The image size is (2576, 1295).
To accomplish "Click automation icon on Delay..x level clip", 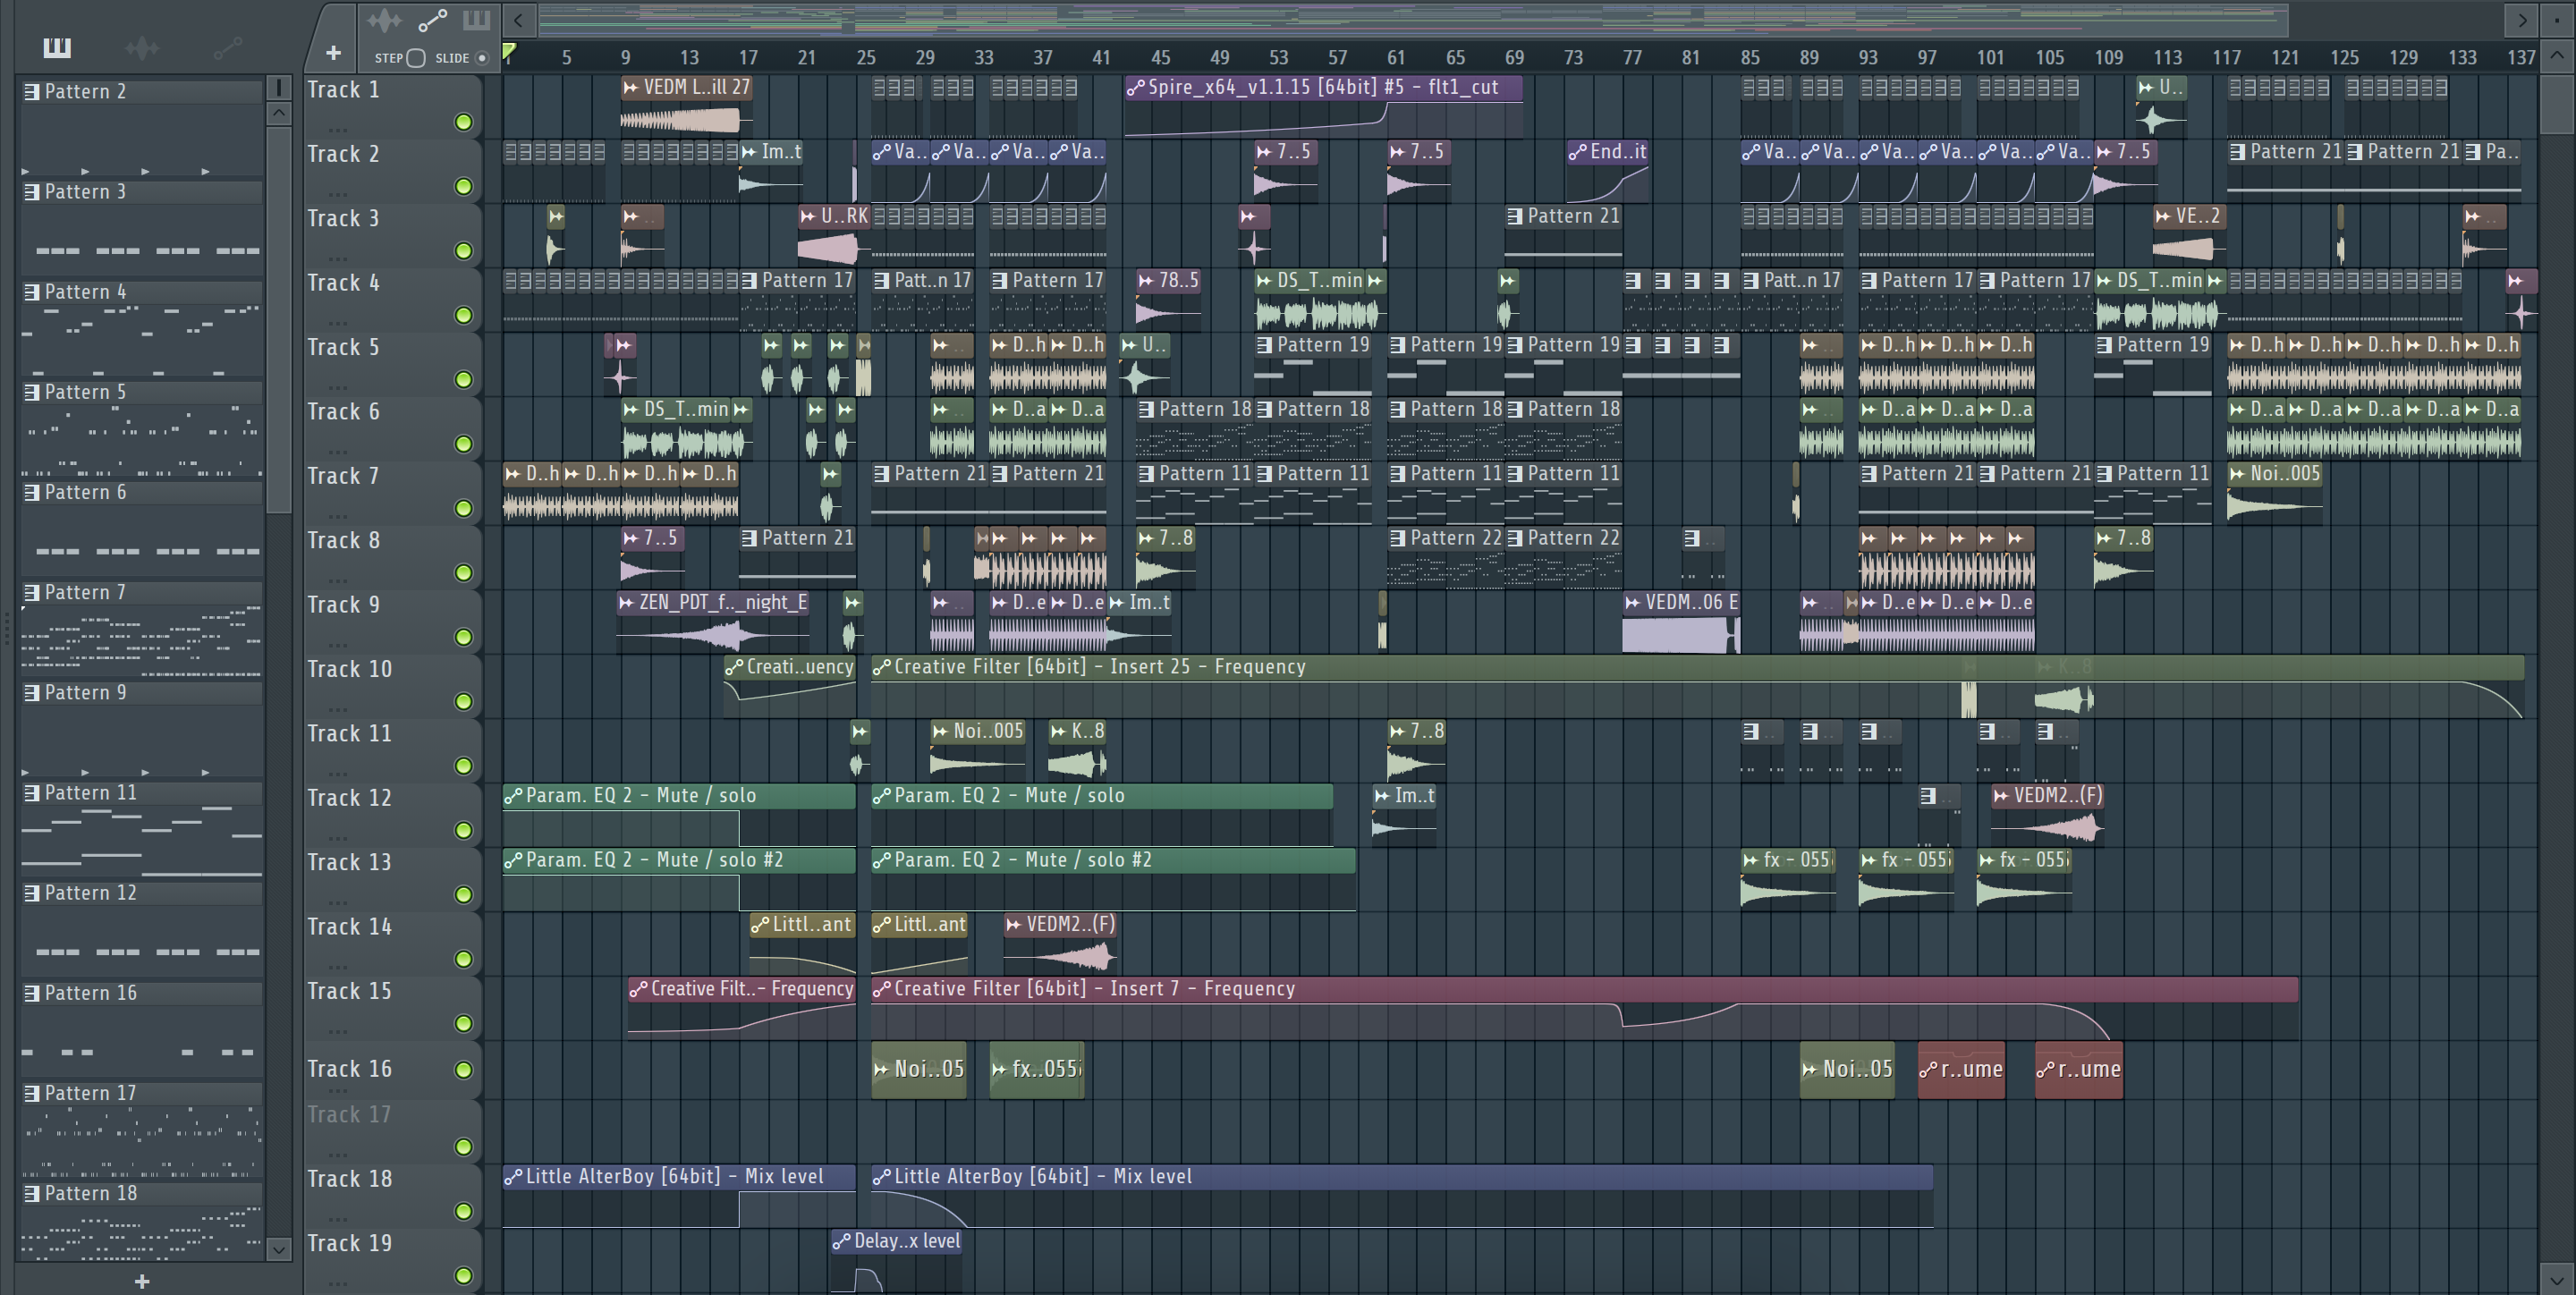I will click(x=841, y=1242).
